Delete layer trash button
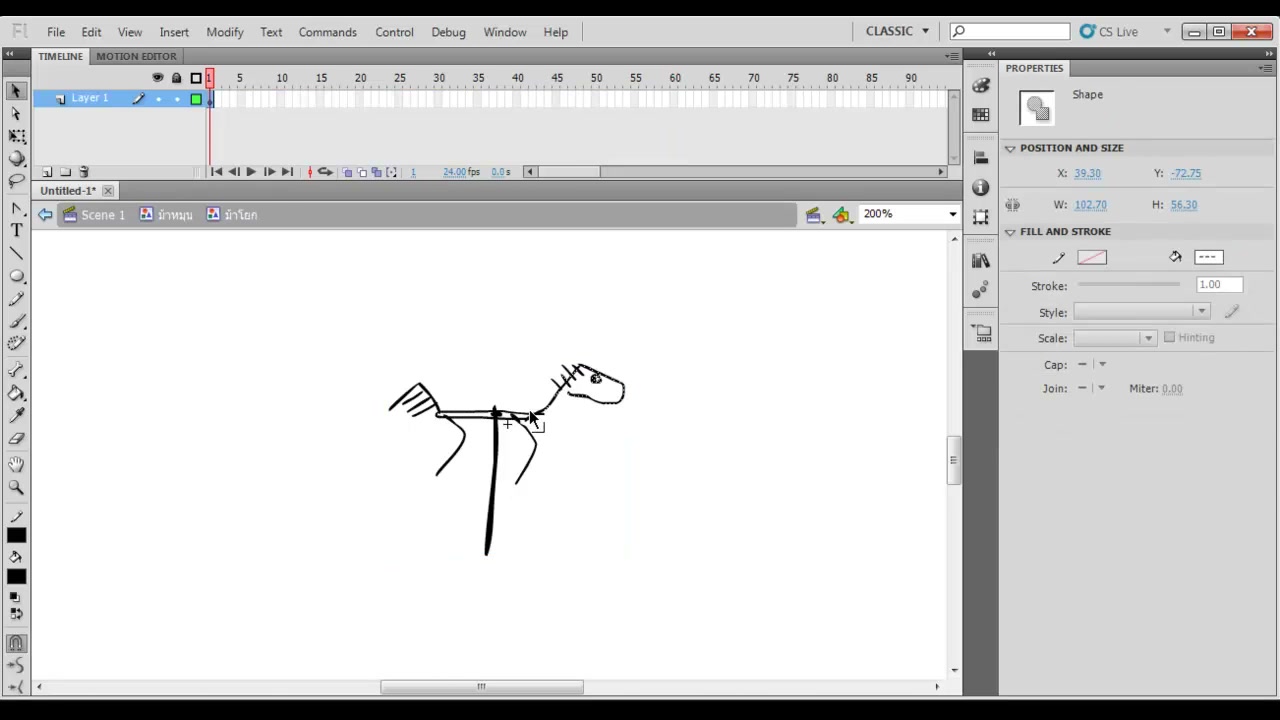The height and width of the screenshot is (720, 1280). click(84, 172)
